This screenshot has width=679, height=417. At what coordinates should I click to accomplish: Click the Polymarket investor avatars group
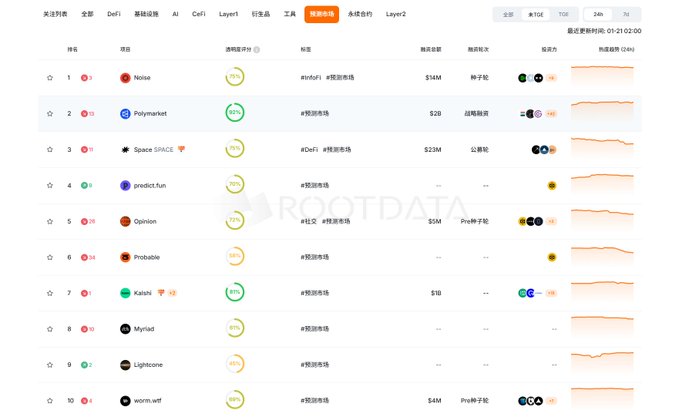click(x=531, y=114)
